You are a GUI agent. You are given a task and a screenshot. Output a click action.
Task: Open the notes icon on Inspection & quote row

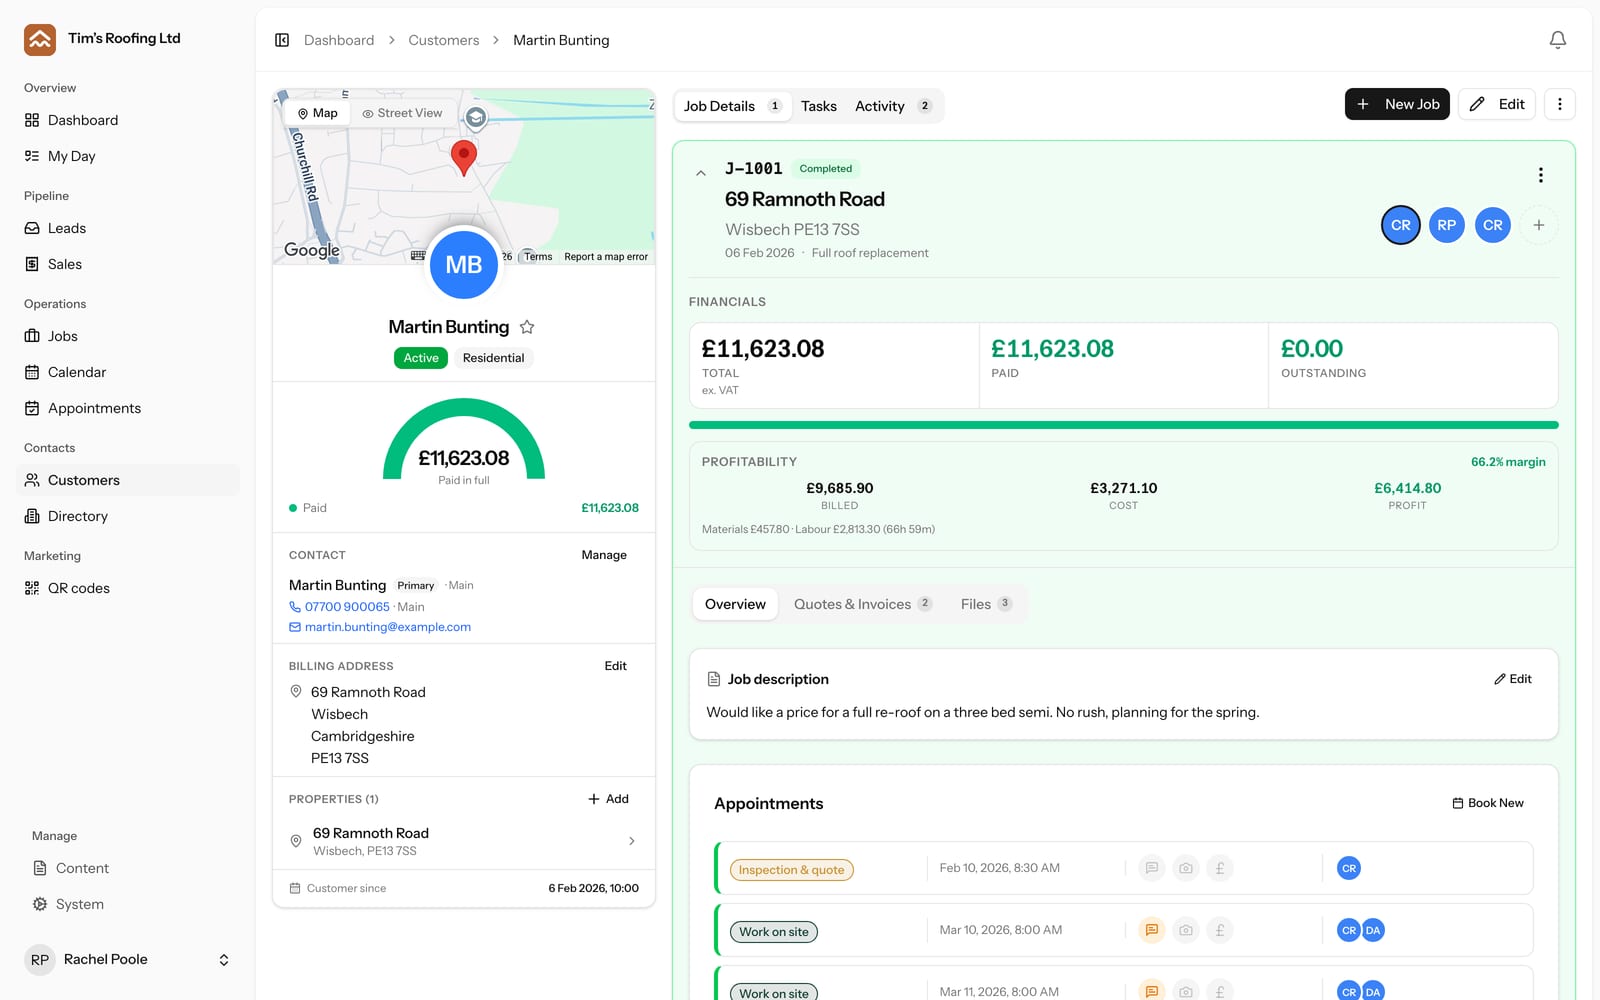pyautogui.click(x=1152, y=868)
